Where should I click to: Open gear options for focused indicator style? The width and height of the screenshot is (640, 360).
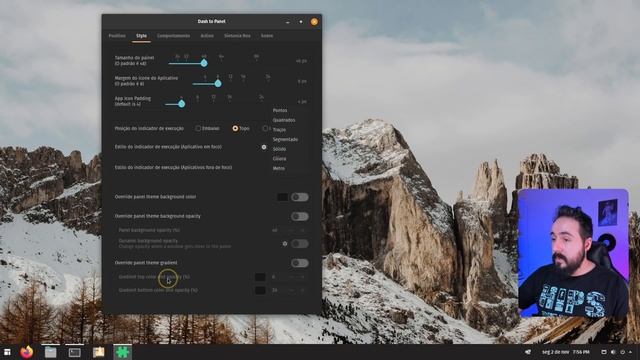pos(264,147)
